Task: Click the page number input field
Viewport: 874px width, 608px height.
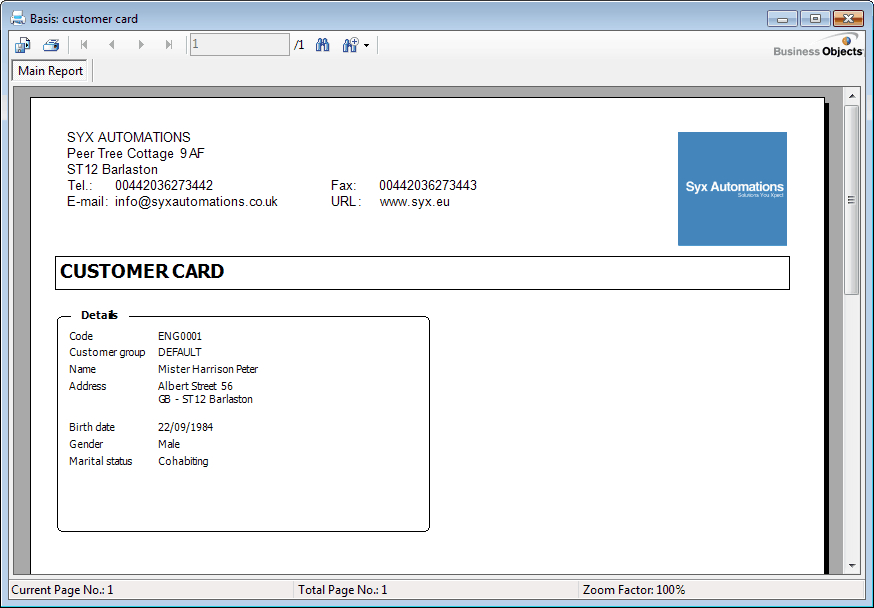Action: pos(239,45)
